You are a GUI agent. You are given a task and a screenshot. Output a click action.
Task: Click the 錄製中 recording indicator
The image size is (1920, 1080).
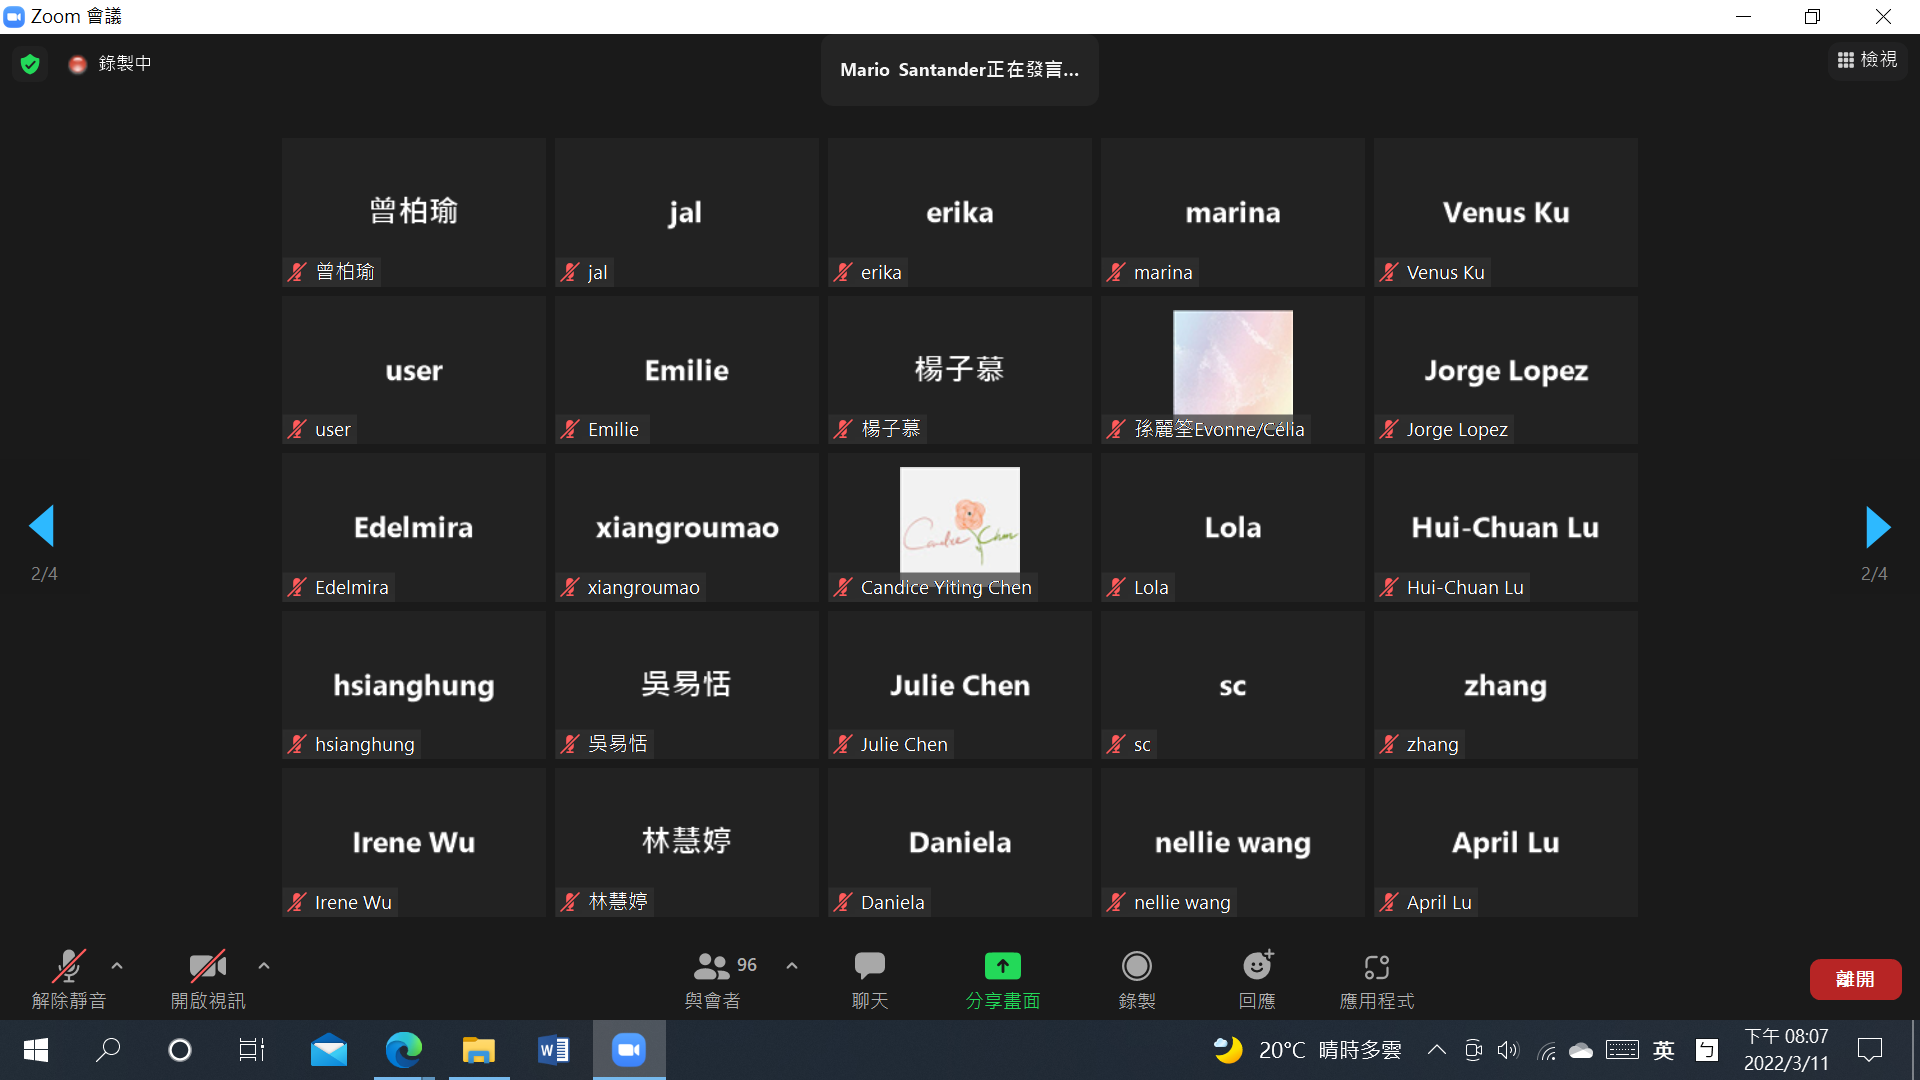(110, 64)
